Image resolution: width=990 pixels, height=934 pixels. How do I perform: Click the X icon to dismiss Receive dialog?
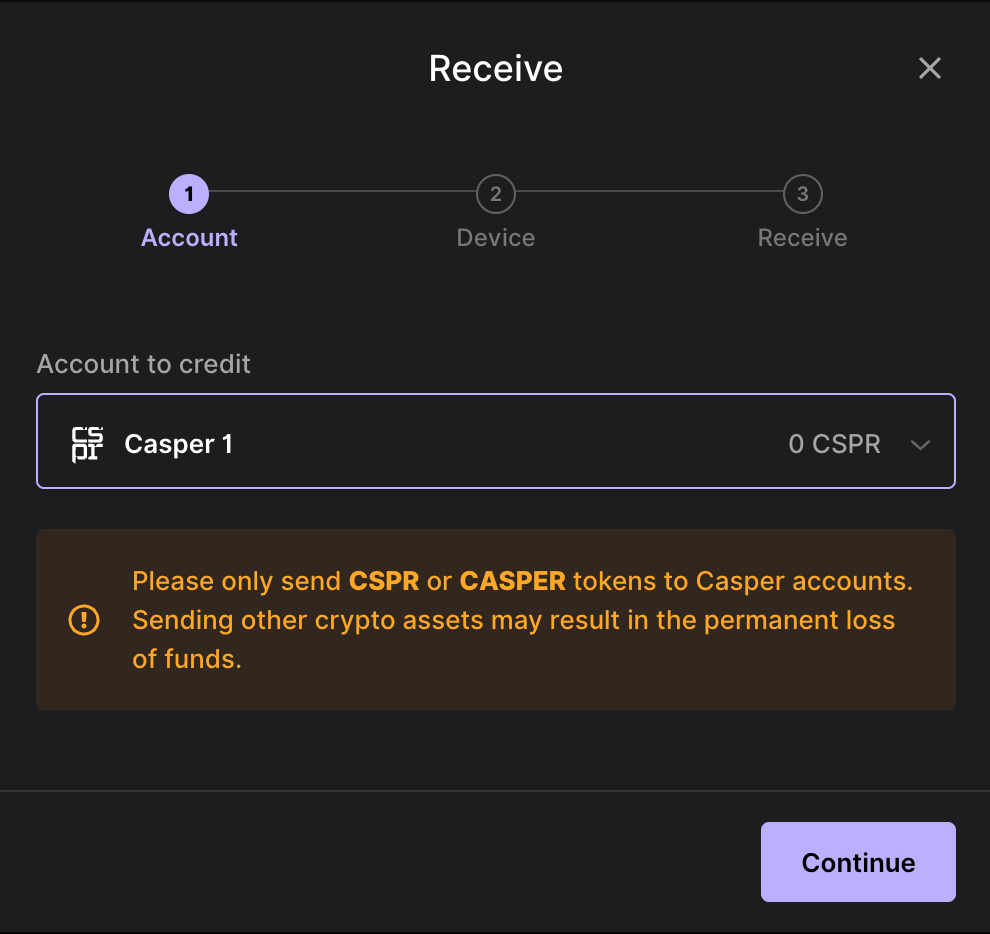click(930, 68)
